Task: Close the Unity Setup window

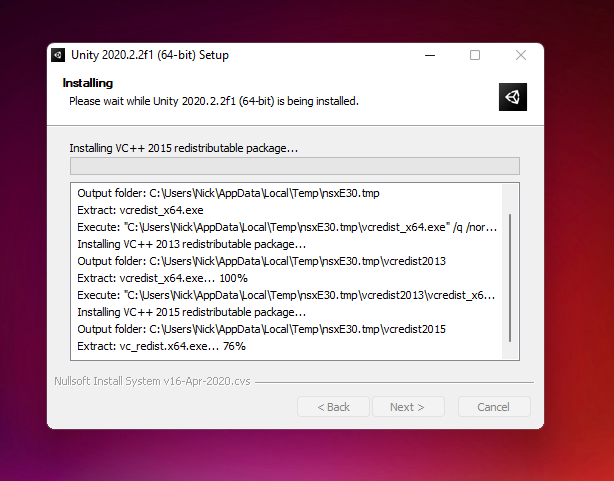Action: [x=521, y=55]
